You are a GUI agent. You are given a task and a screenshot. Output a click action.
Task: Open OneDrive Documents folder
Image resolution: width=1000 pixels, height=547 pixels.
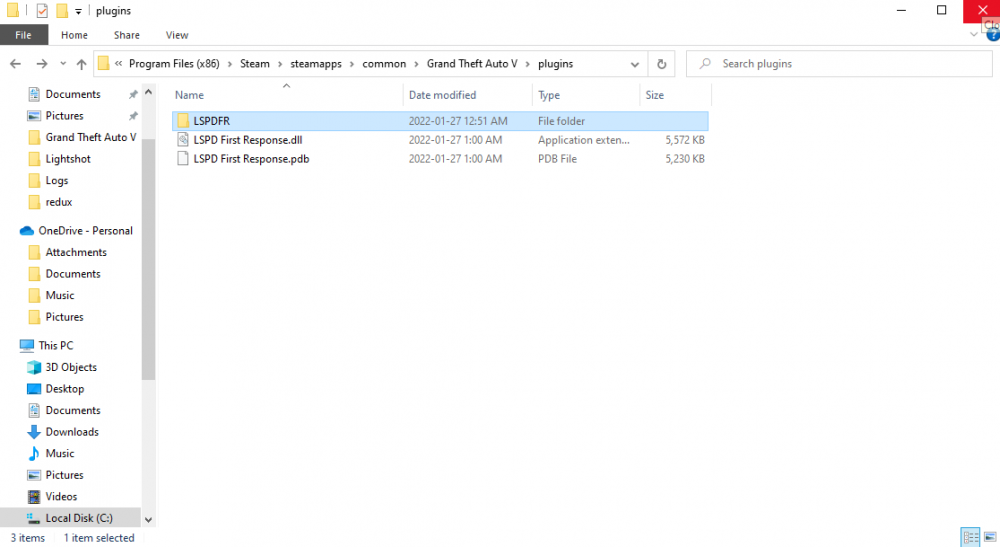[73, 274]
